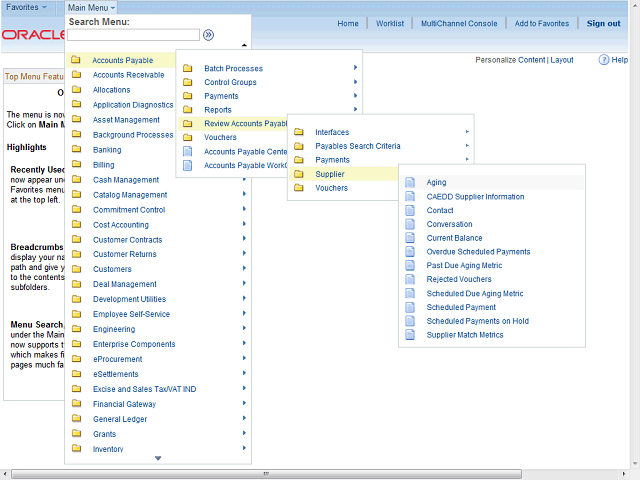Screen dimensions: 640x480
Task: Open the Personalize Content link
Action: [x=510, y=60]
